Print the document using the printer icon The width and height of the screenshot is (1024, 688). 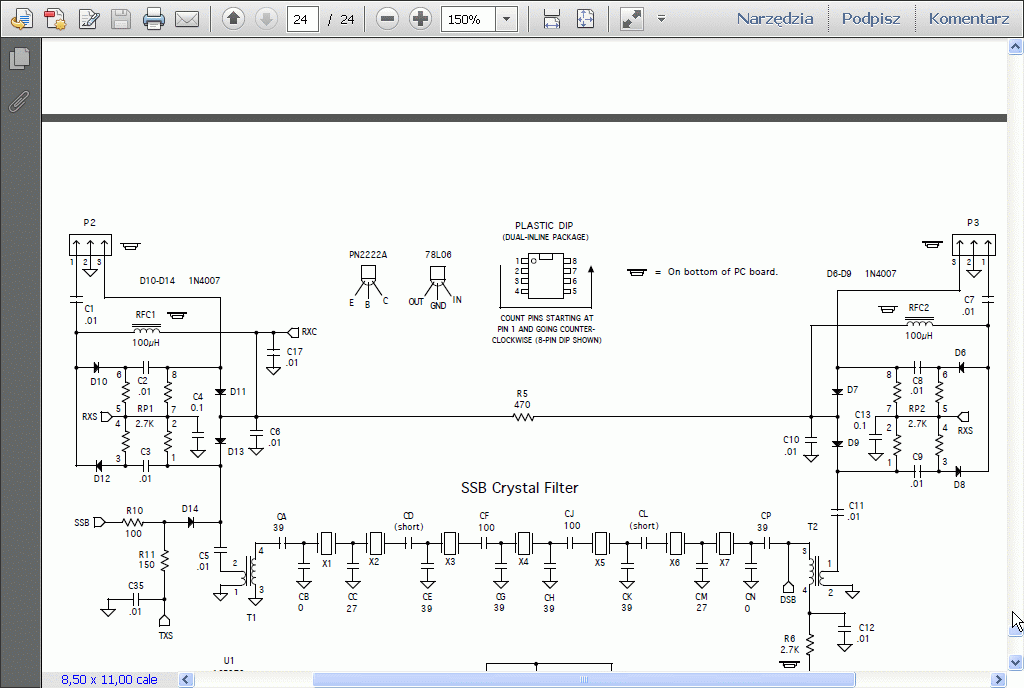pyautogui.click(x=153, y=18)
